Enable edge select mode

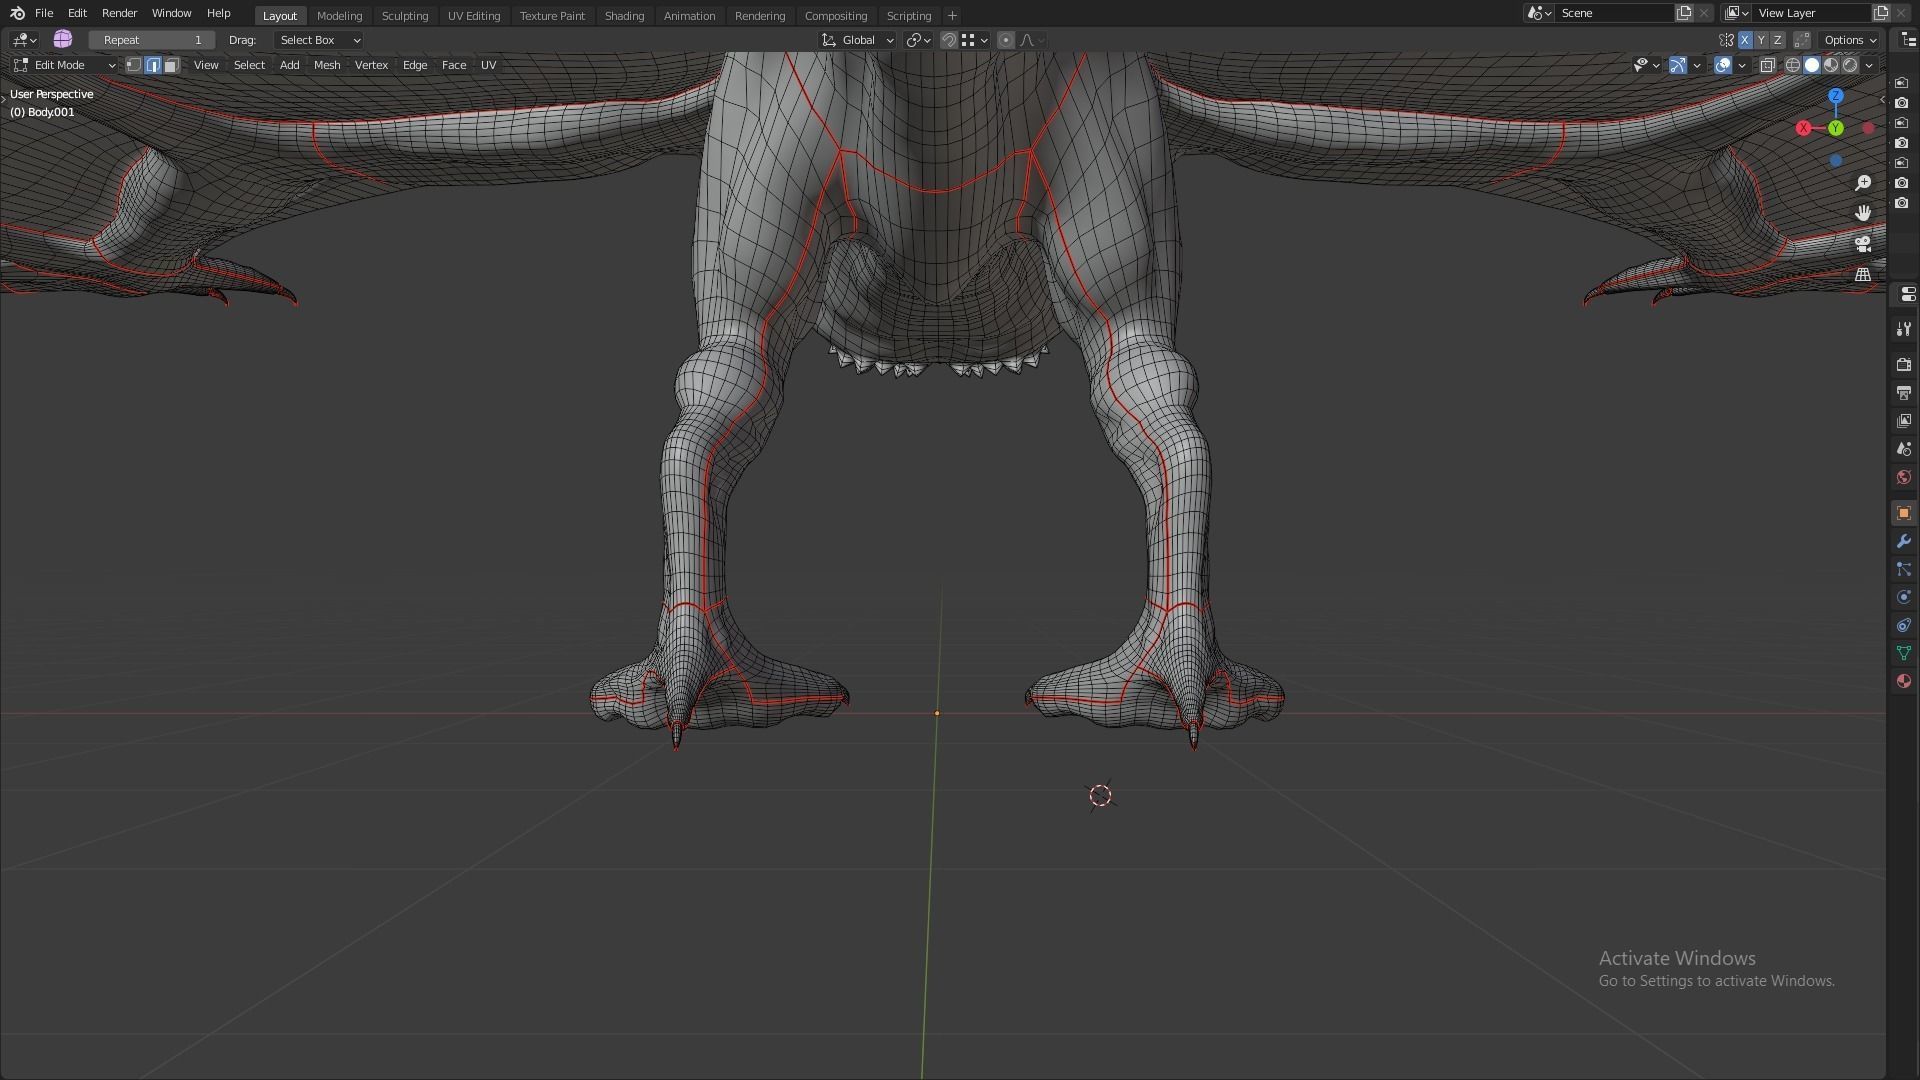click(153, 65)
